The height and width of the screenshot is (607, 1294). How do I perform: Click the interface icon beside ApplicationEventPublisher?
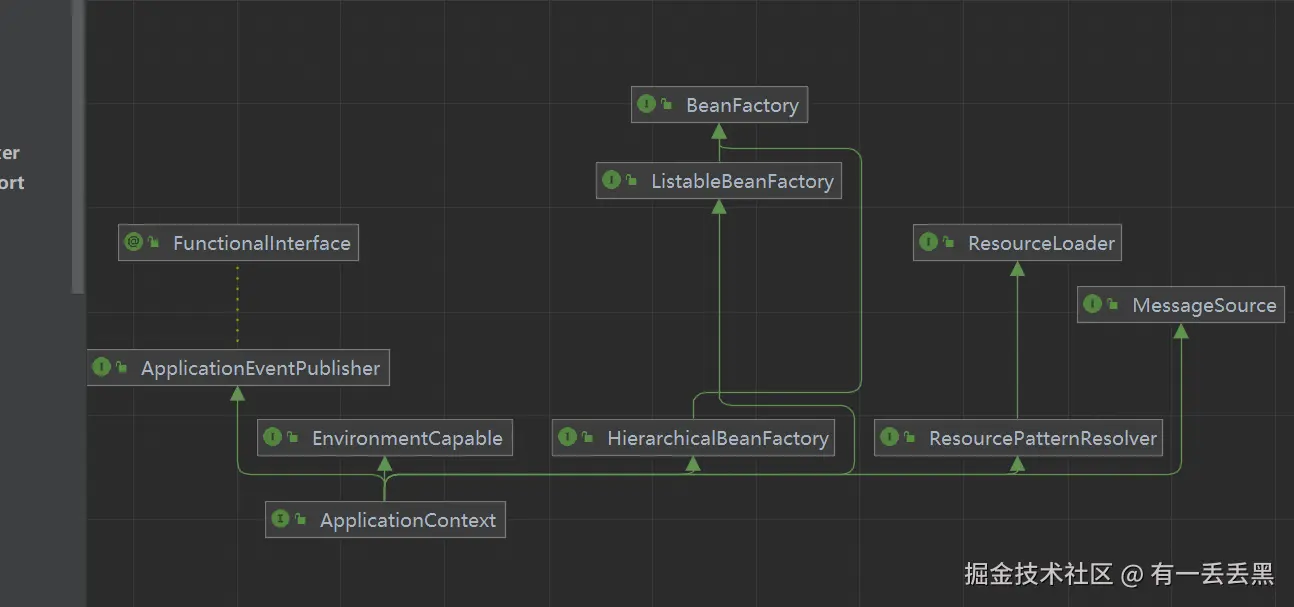click(x=101, y=367)
